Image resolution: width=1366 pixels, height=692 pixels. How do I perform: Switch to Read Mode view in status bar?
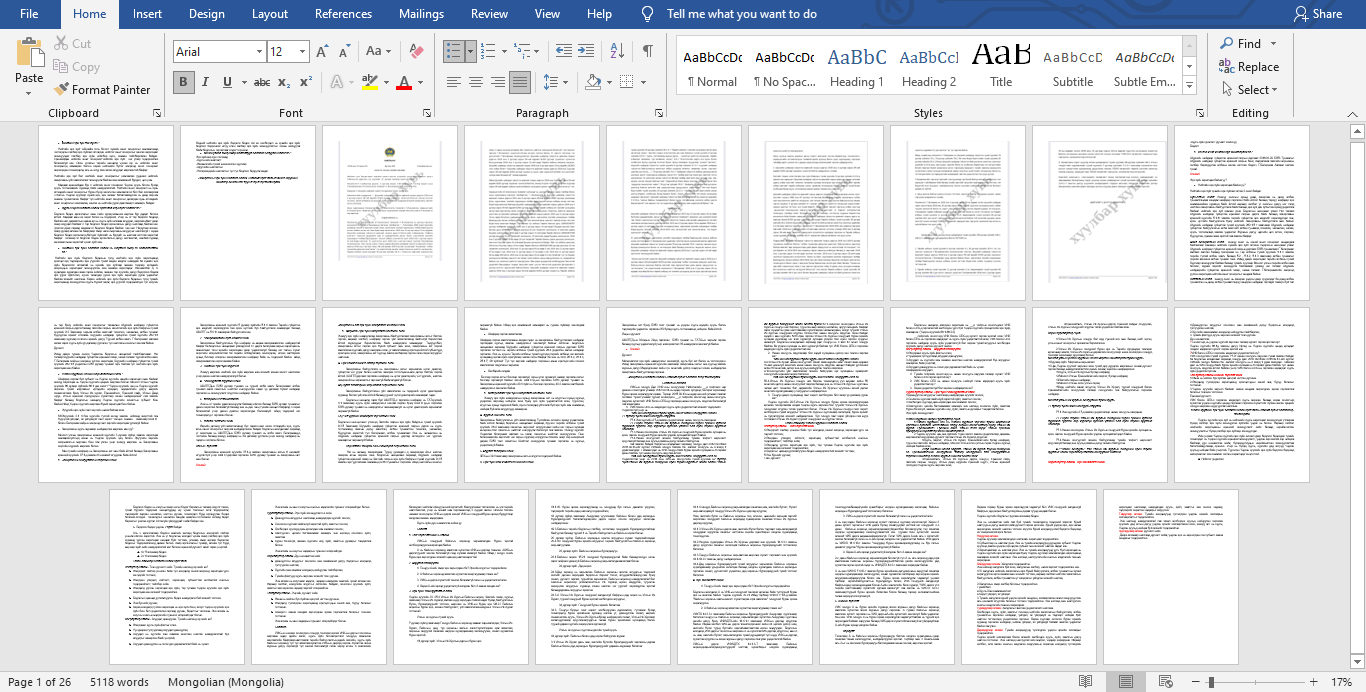point(1086,682)
